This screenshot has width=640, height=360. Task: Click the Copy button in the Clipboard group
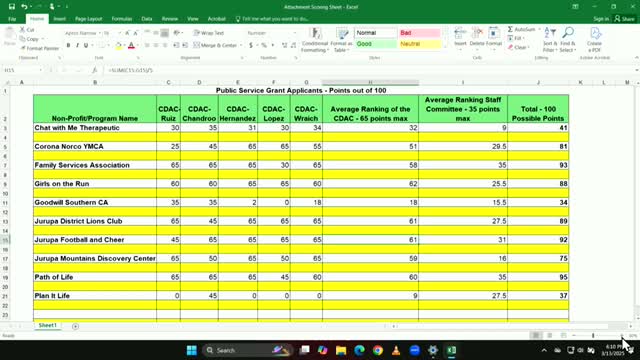(29, 39)
